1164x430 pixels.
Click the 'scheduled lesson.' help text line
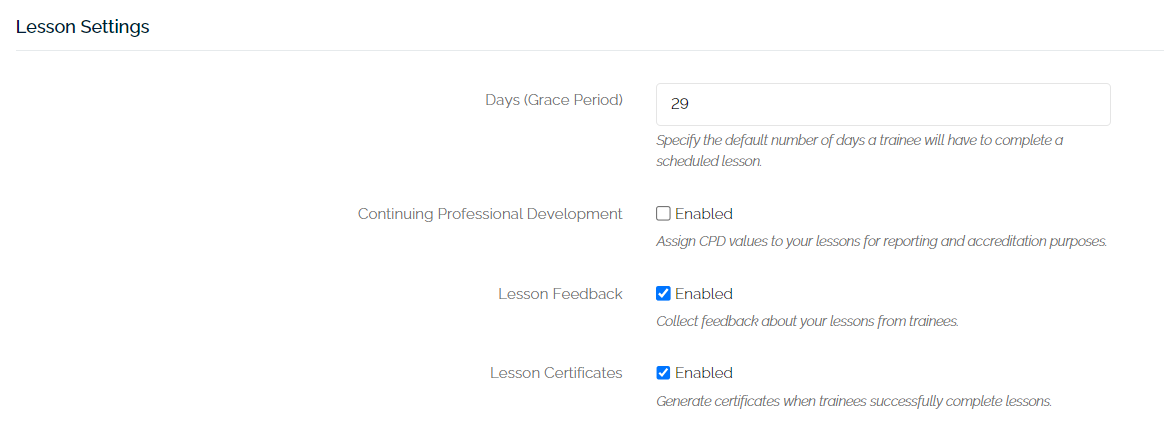(x=709, y=161)
